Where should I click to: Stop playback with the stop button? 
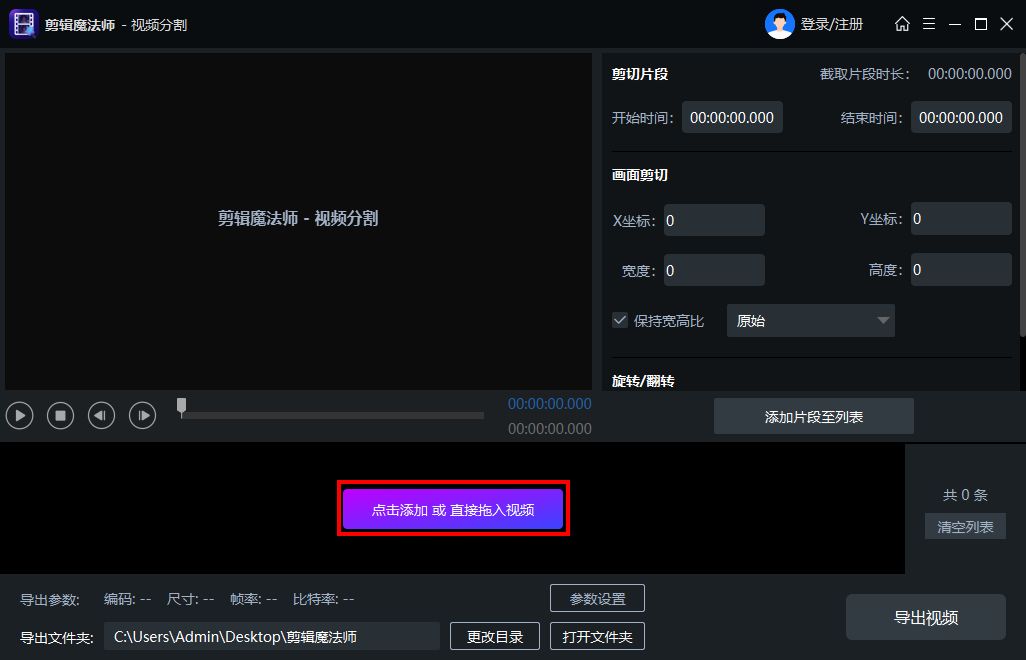60,415
